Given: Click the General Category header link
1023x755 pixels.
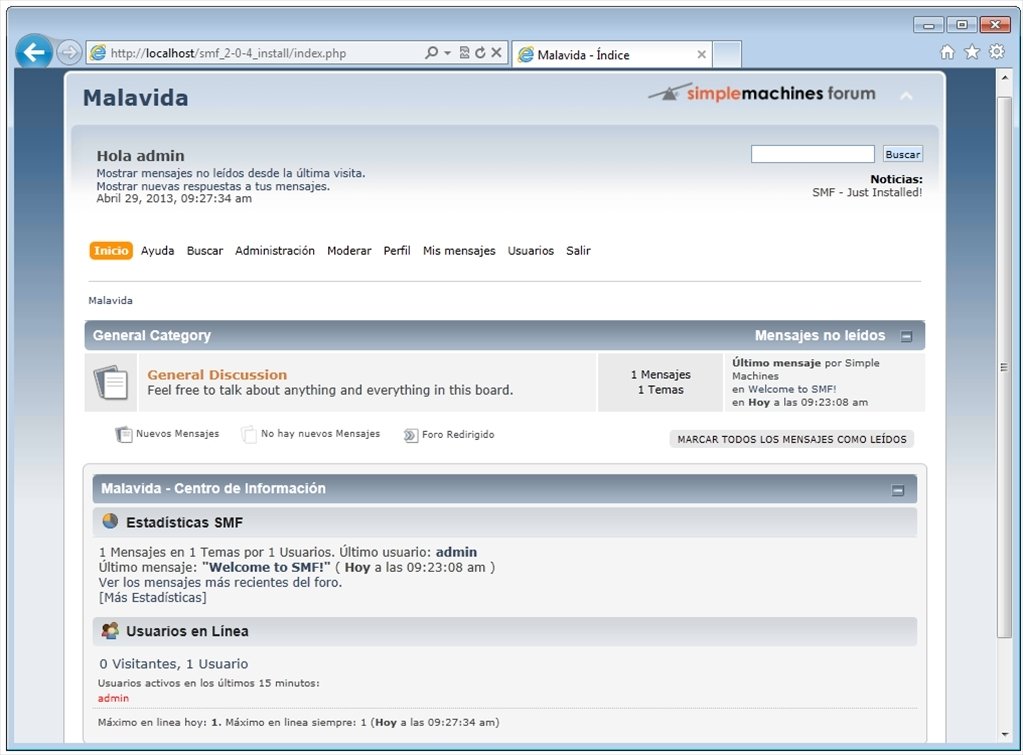Looking at the screenshot, I should 151,335.
